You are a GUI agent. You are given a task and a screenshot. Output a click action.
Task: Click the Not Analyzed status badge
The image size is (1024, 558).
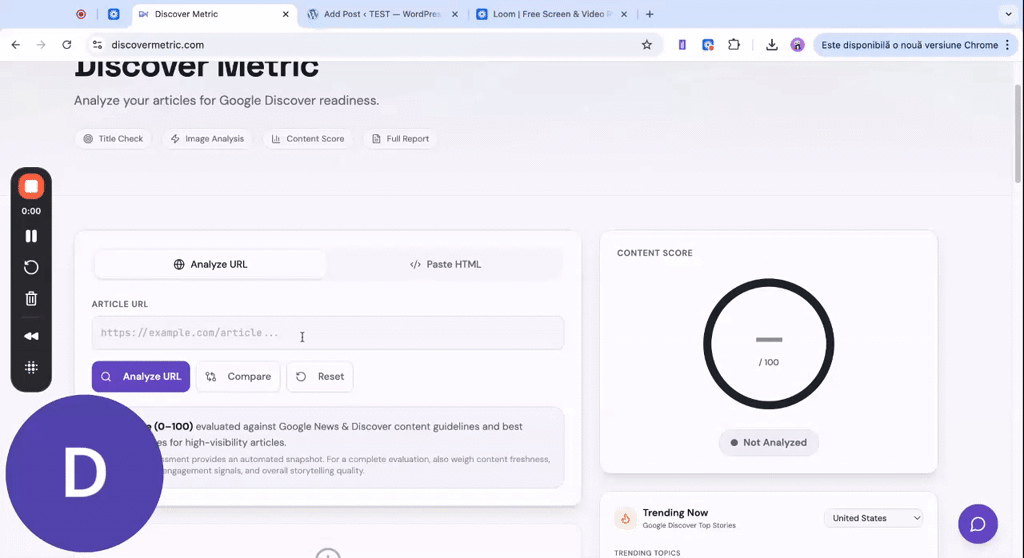769,442
